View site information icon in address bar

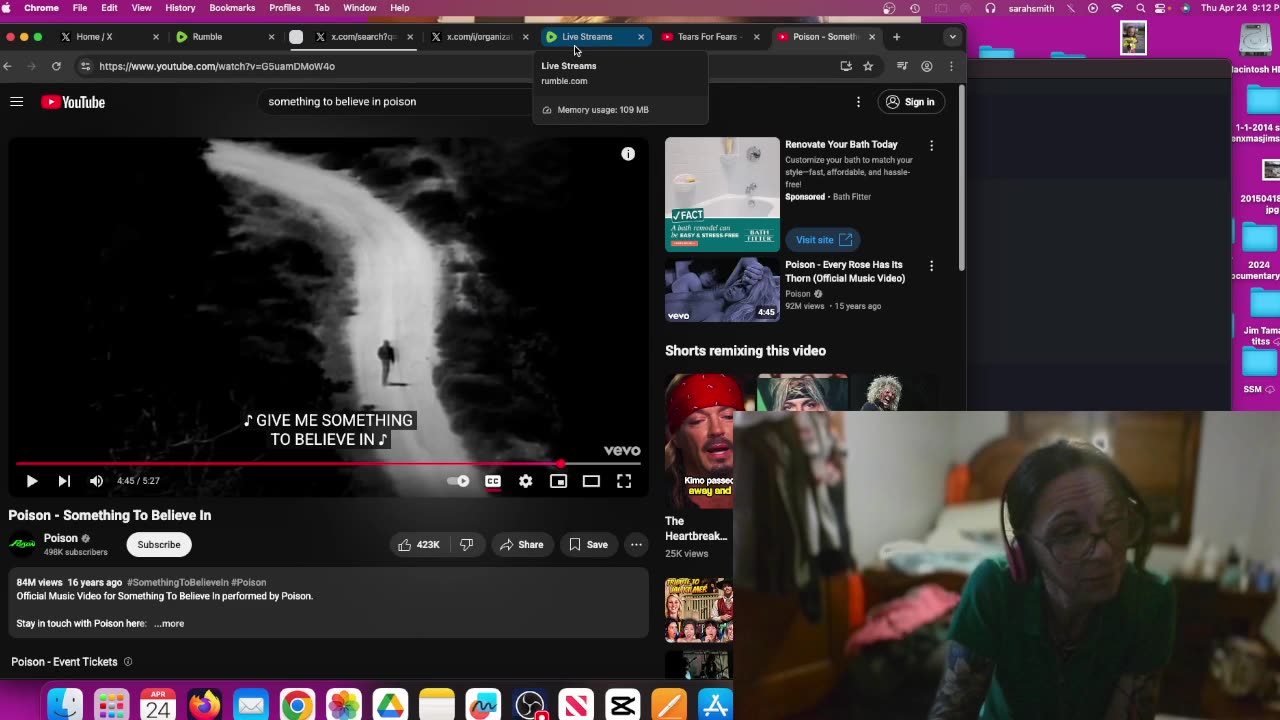coord(86,66)
